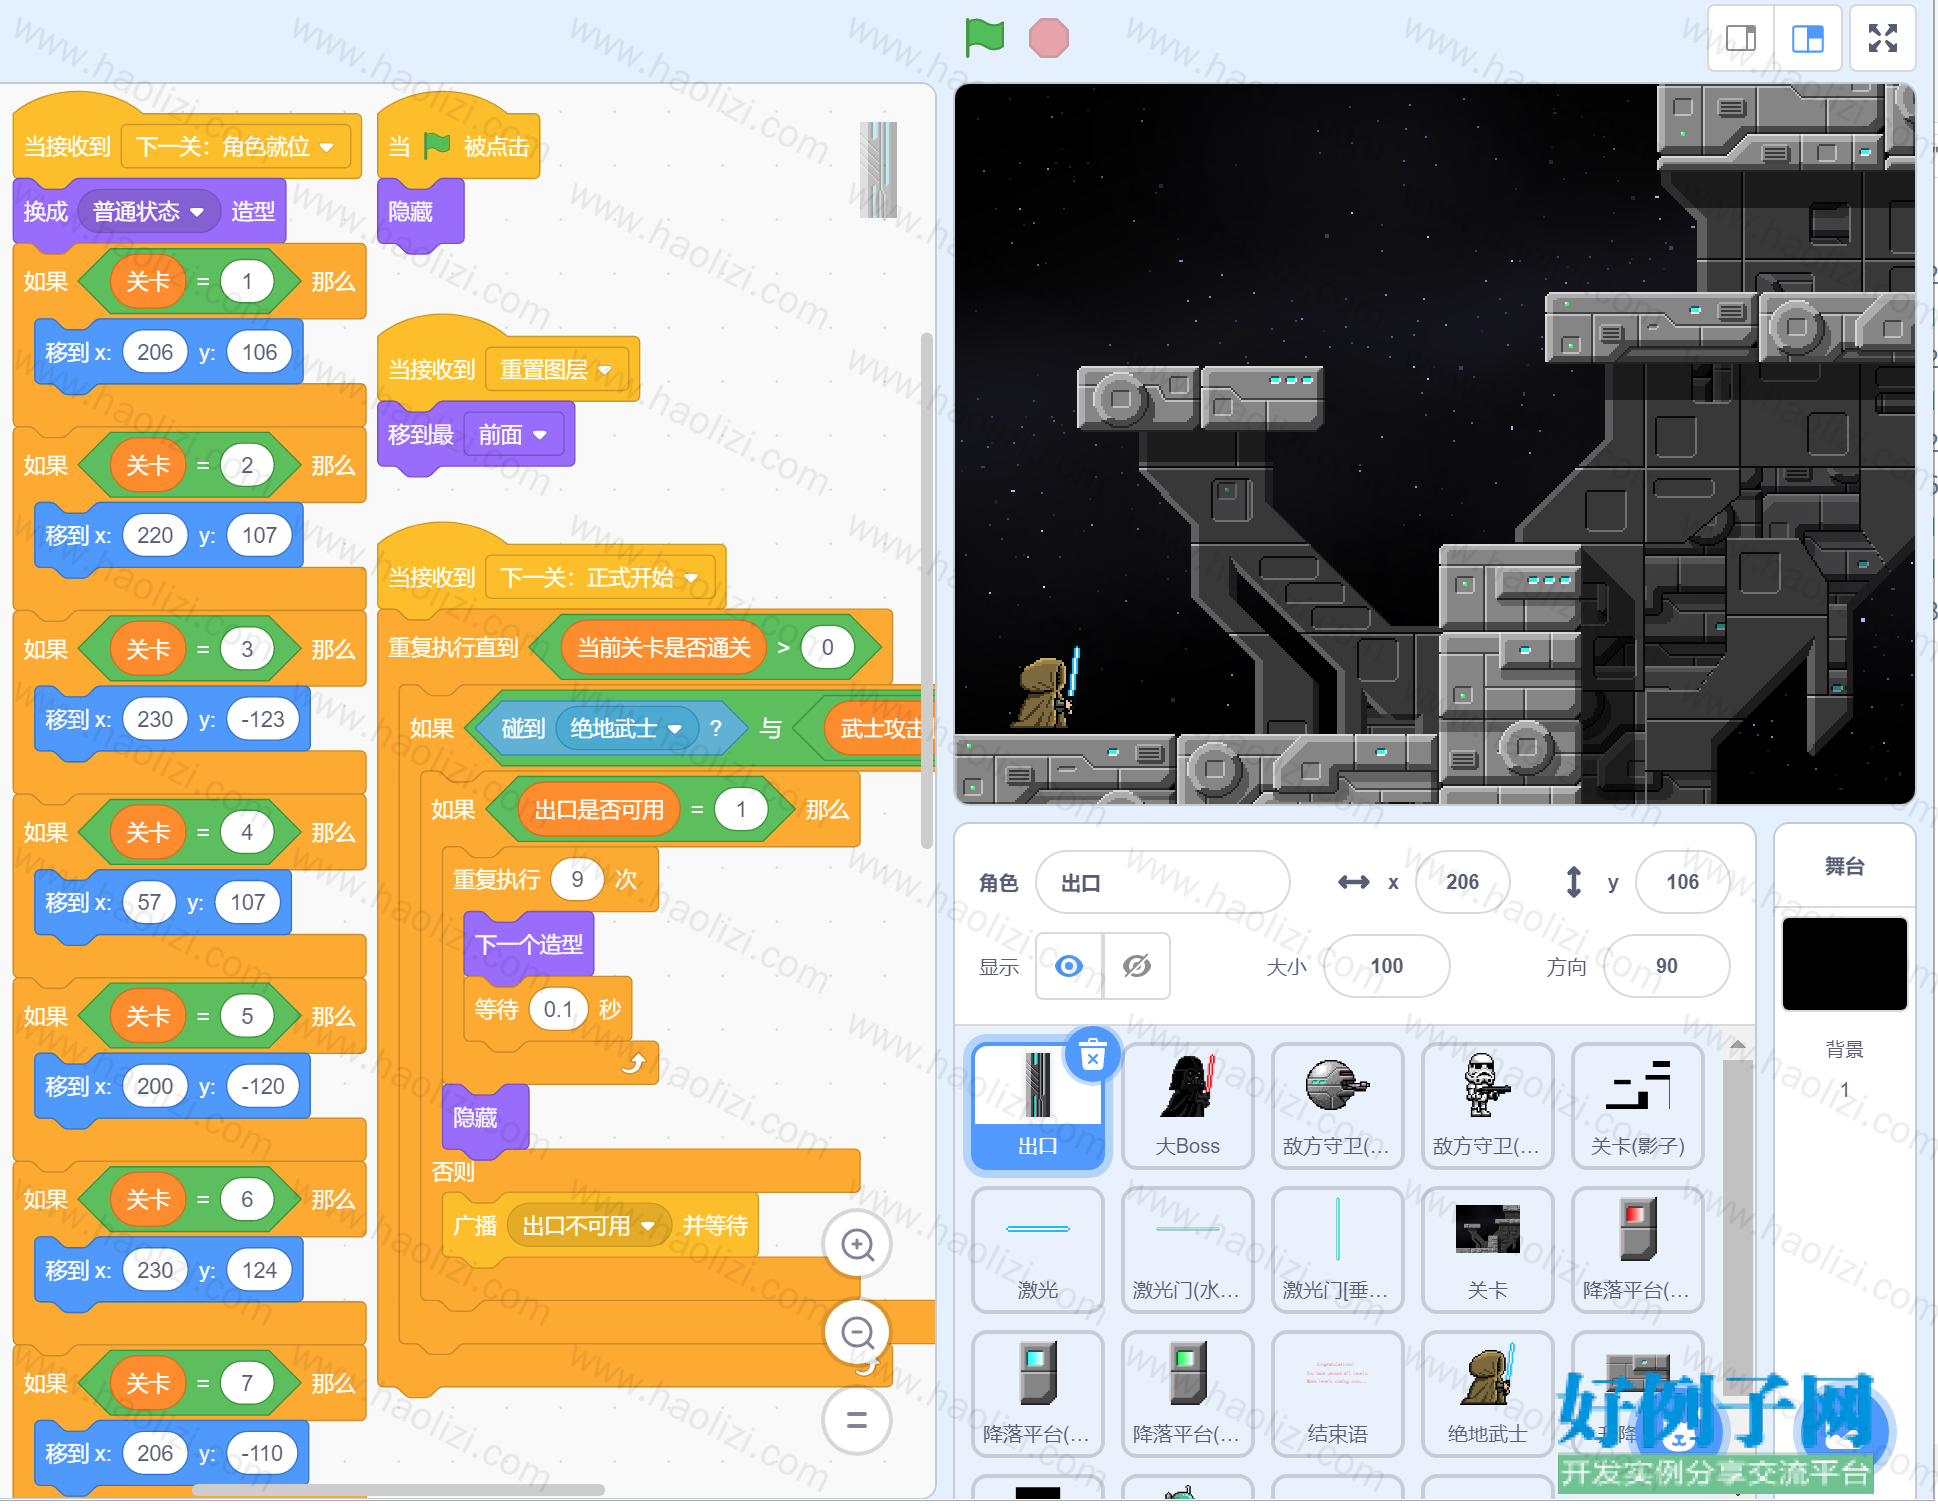Edit the x value 57 for level 4

[x=149, y=903]
